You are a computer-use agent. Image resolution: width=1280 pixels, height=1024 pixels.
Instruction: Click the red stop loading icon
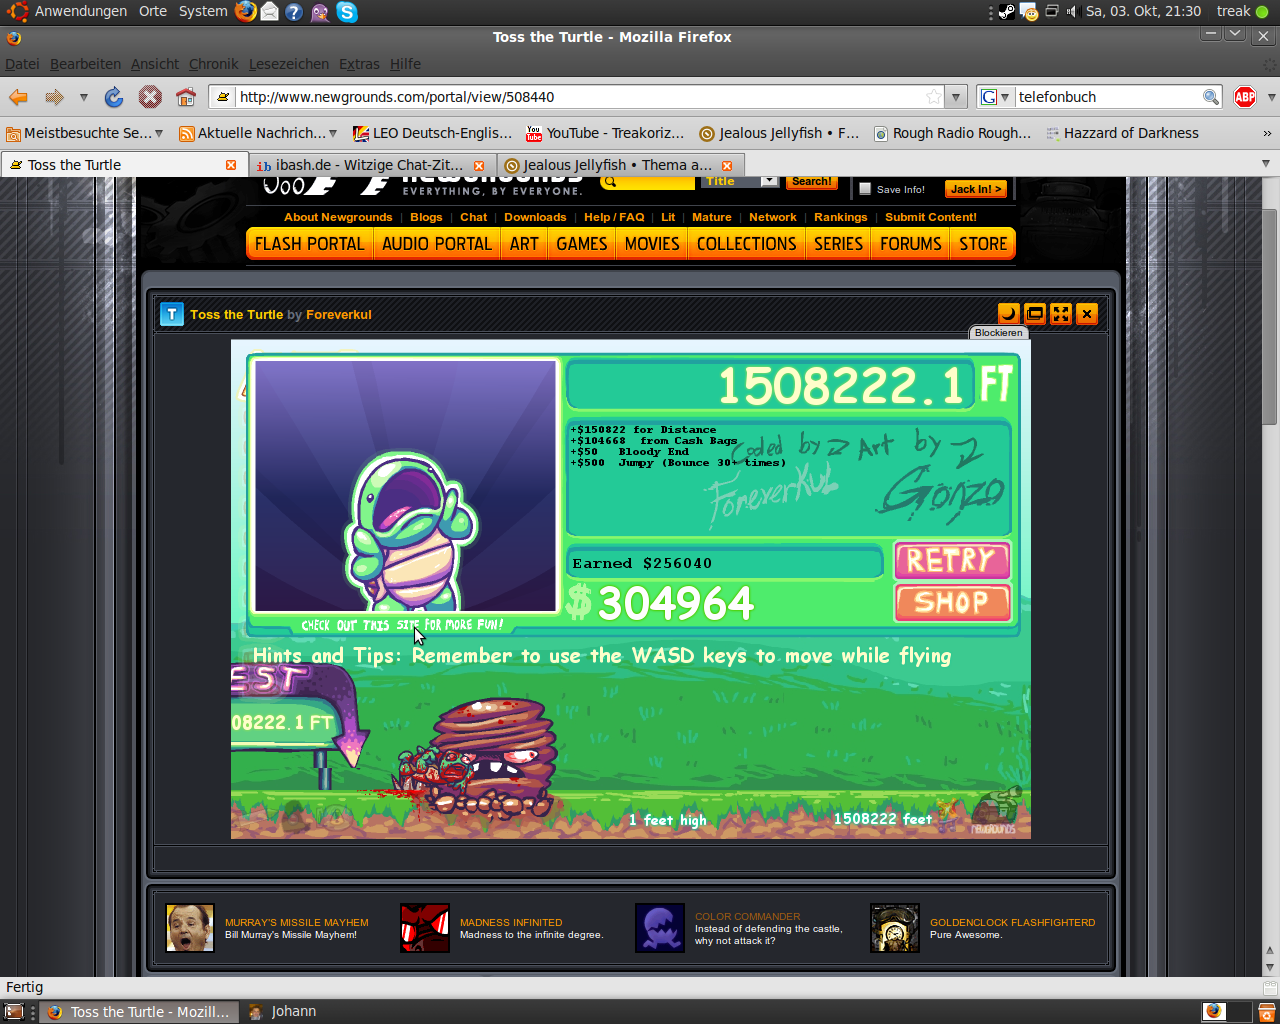coord(150,97)
